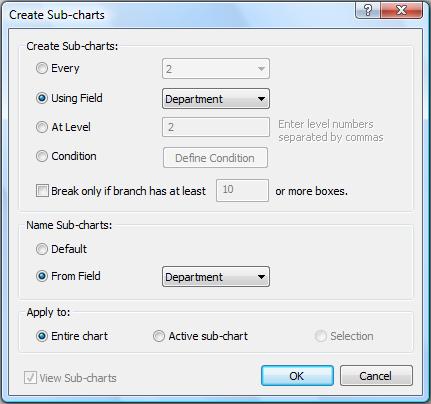Close the Create Sub-charts dialog
The height and width of the screenshot is (404, 431).
coord(402,10)
